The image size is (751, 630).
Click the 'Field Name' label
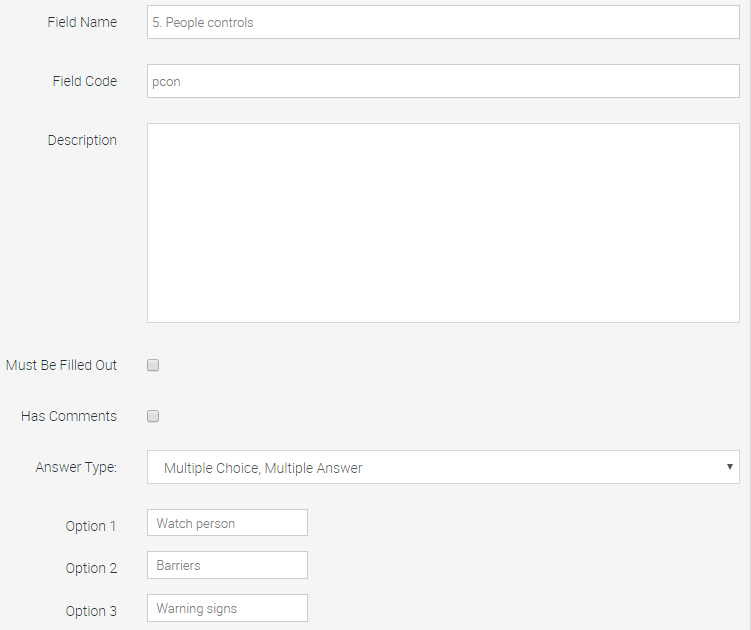[x=82, y=22]
